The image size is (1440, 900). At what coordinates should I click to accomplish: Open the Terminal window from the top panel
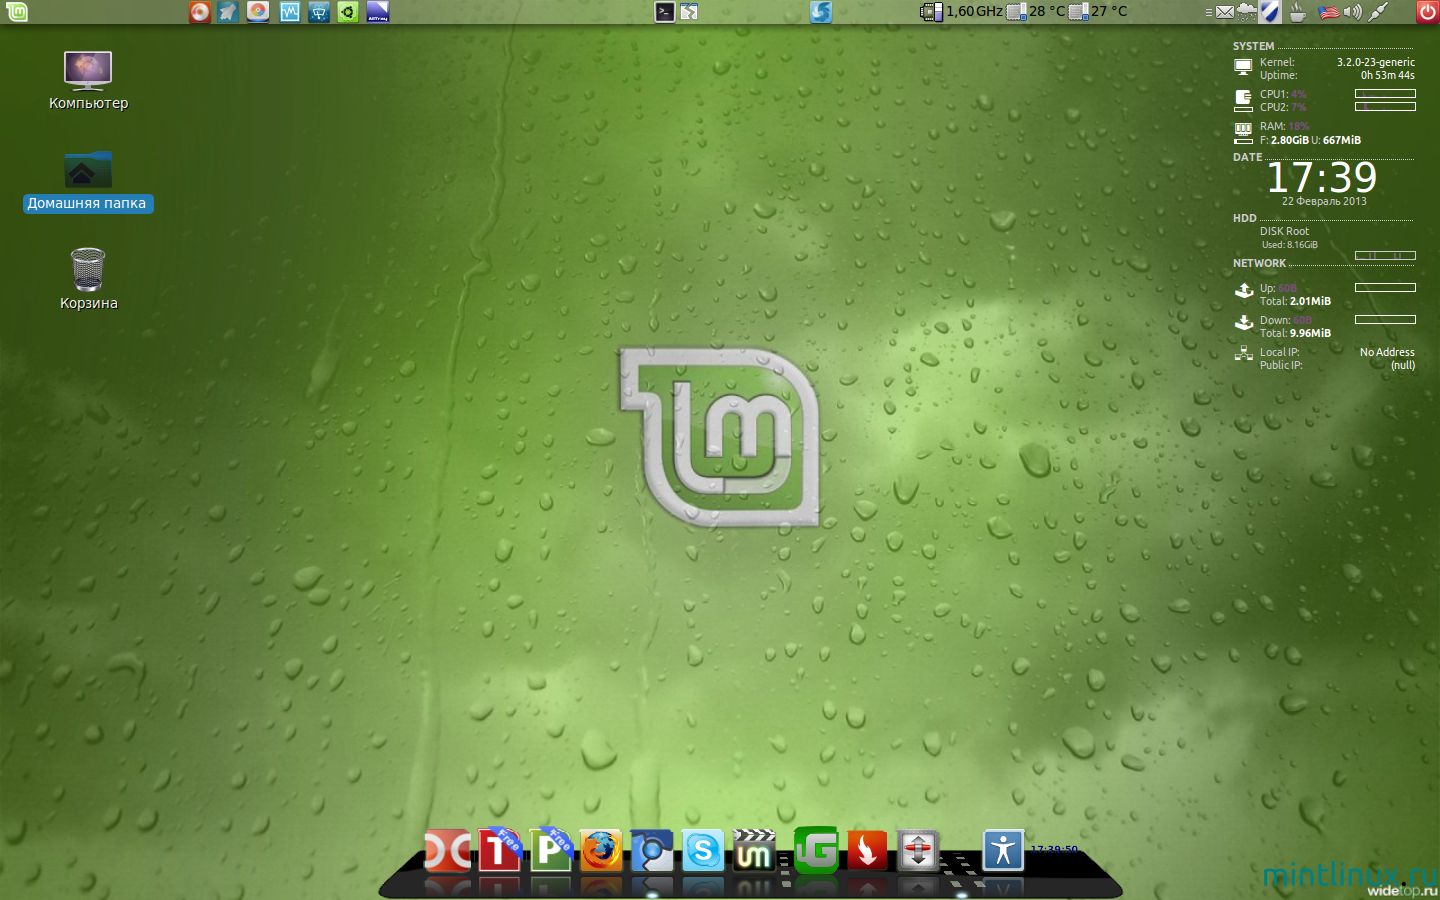coord(664,12)
